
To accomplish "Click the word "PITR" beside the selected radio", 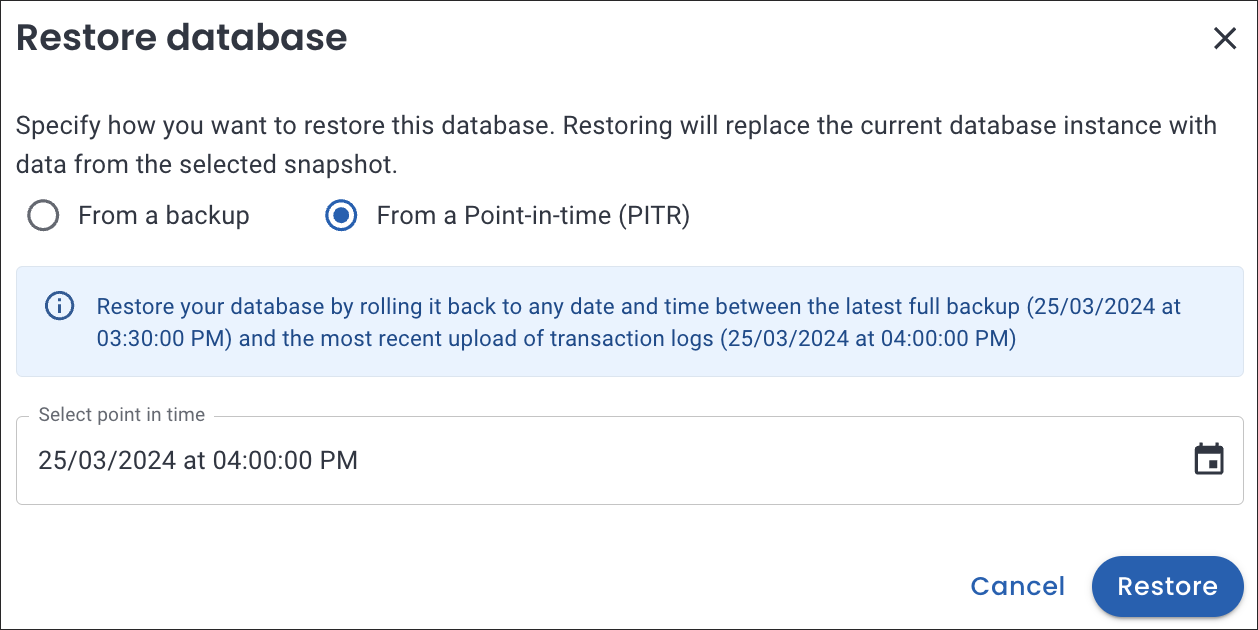I will pos(651,216).
